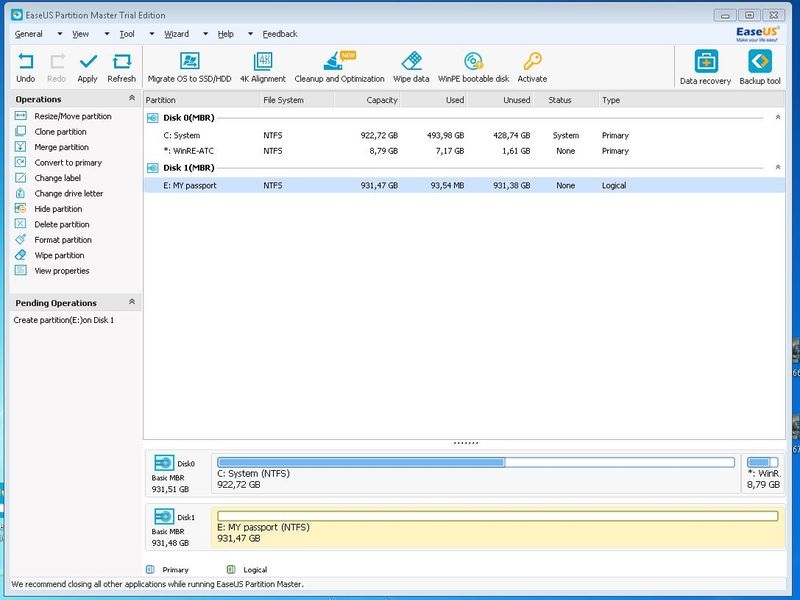Open the dropdown arrow next to General
Image resolution: width=800 pixels, height=600 pixels.
pyautogui.click(x=60, y=34)
